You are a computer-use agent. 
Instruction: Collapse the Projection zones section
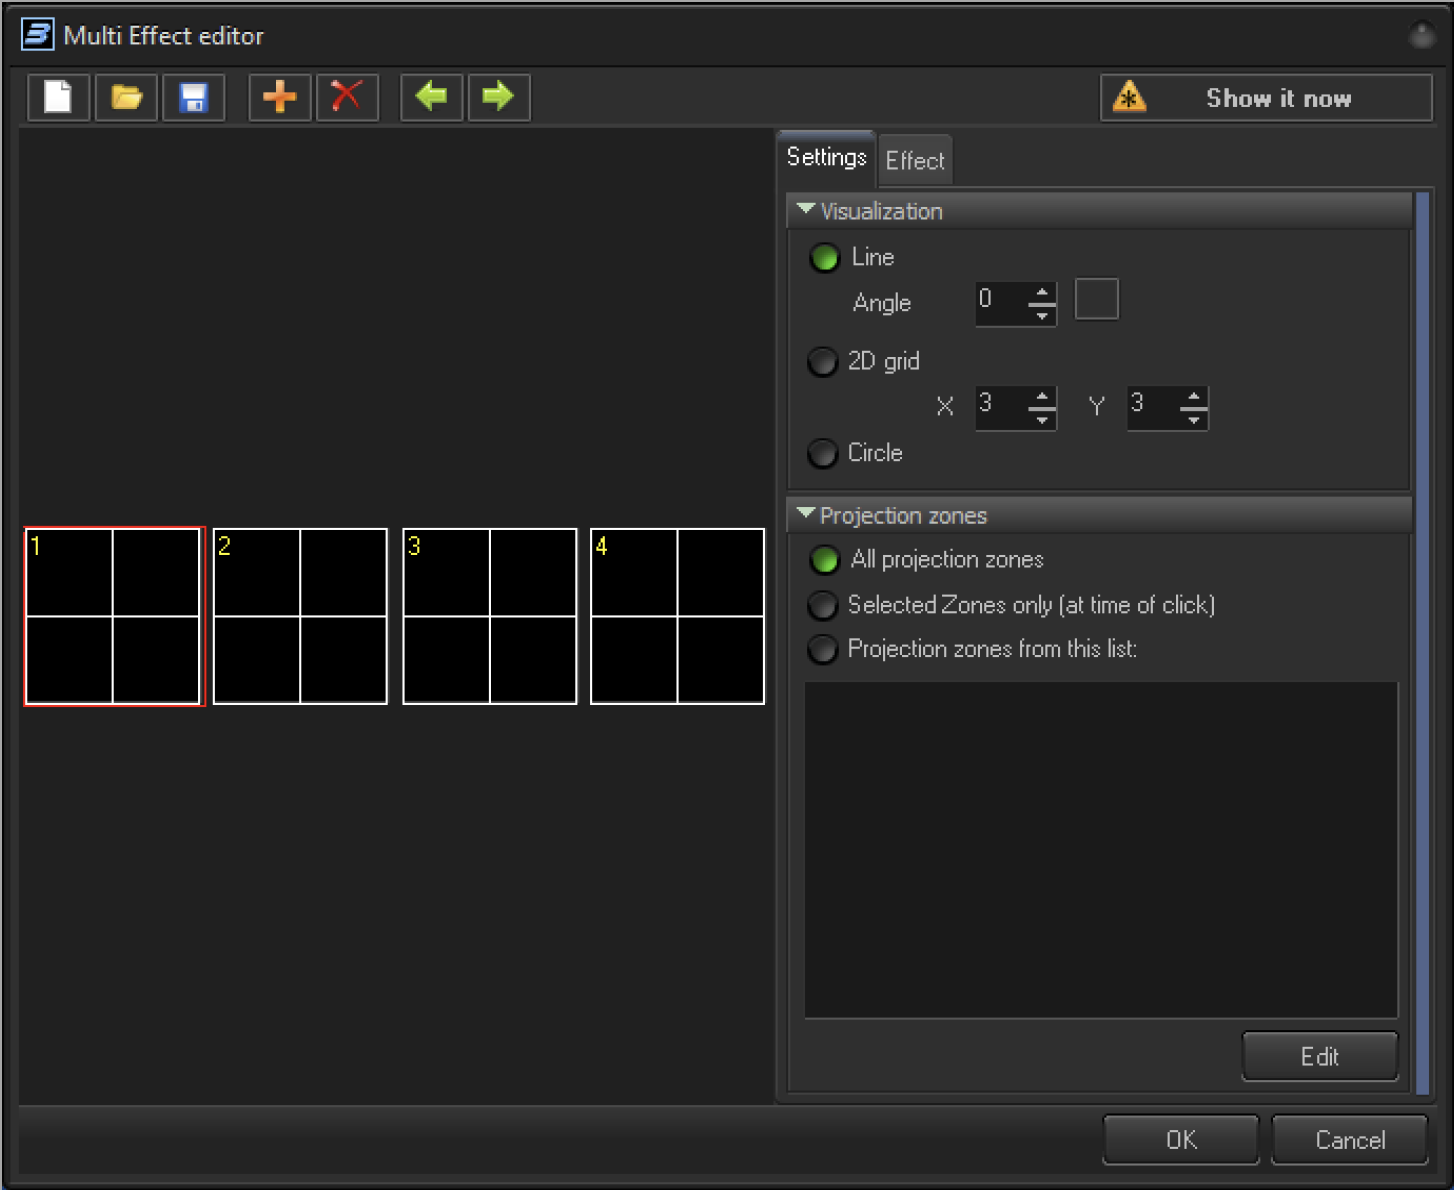pyautogui.click(x=806, y=514)
